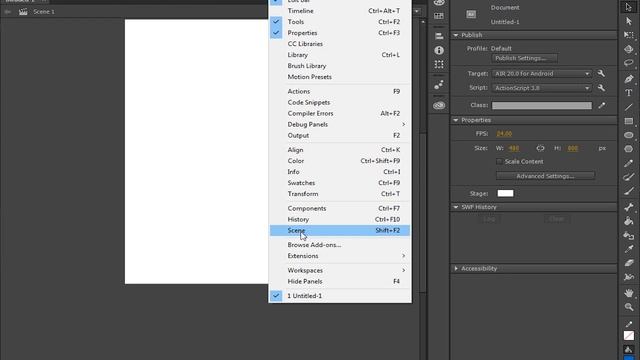The width and height of the screenshot is (640, 360).
Task: Choose Timeline from the Window menu
Action: [340, 11]
